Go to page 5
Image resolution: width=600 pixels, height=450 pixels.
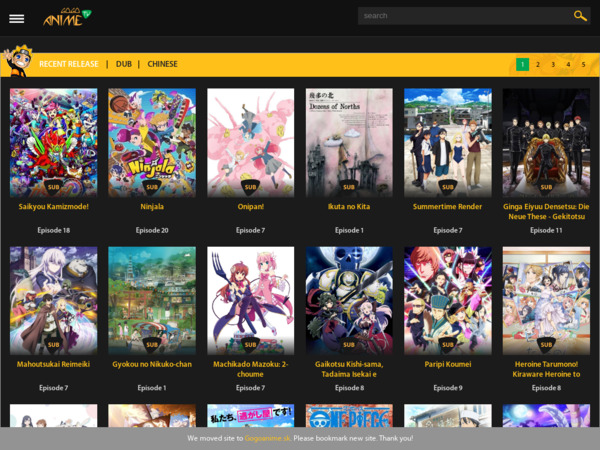(584, 64)
